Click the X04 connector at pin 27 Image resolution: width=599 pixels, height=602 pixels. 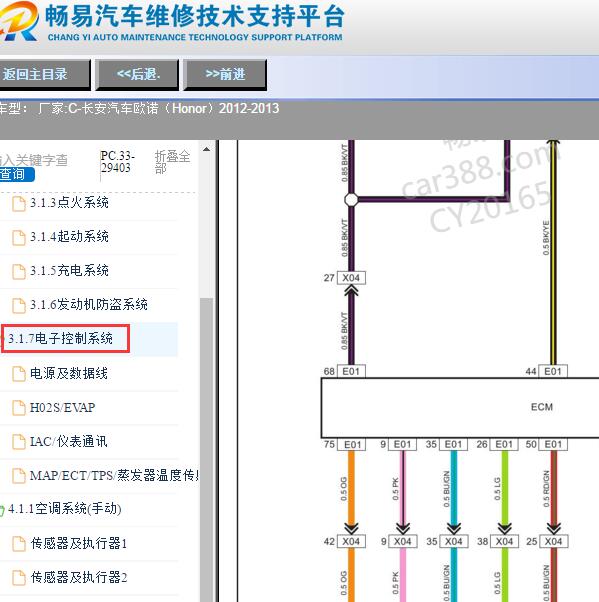[x=351, y=278]
